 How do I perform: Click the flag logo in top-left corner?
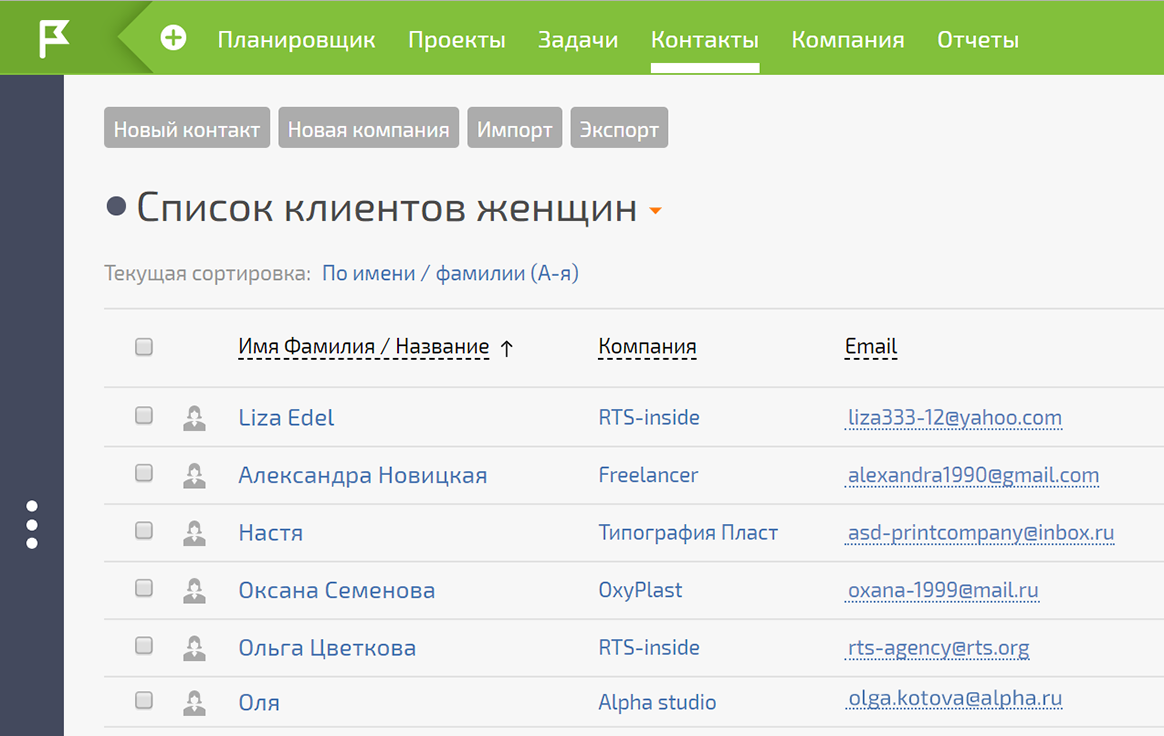coord(54,39)
